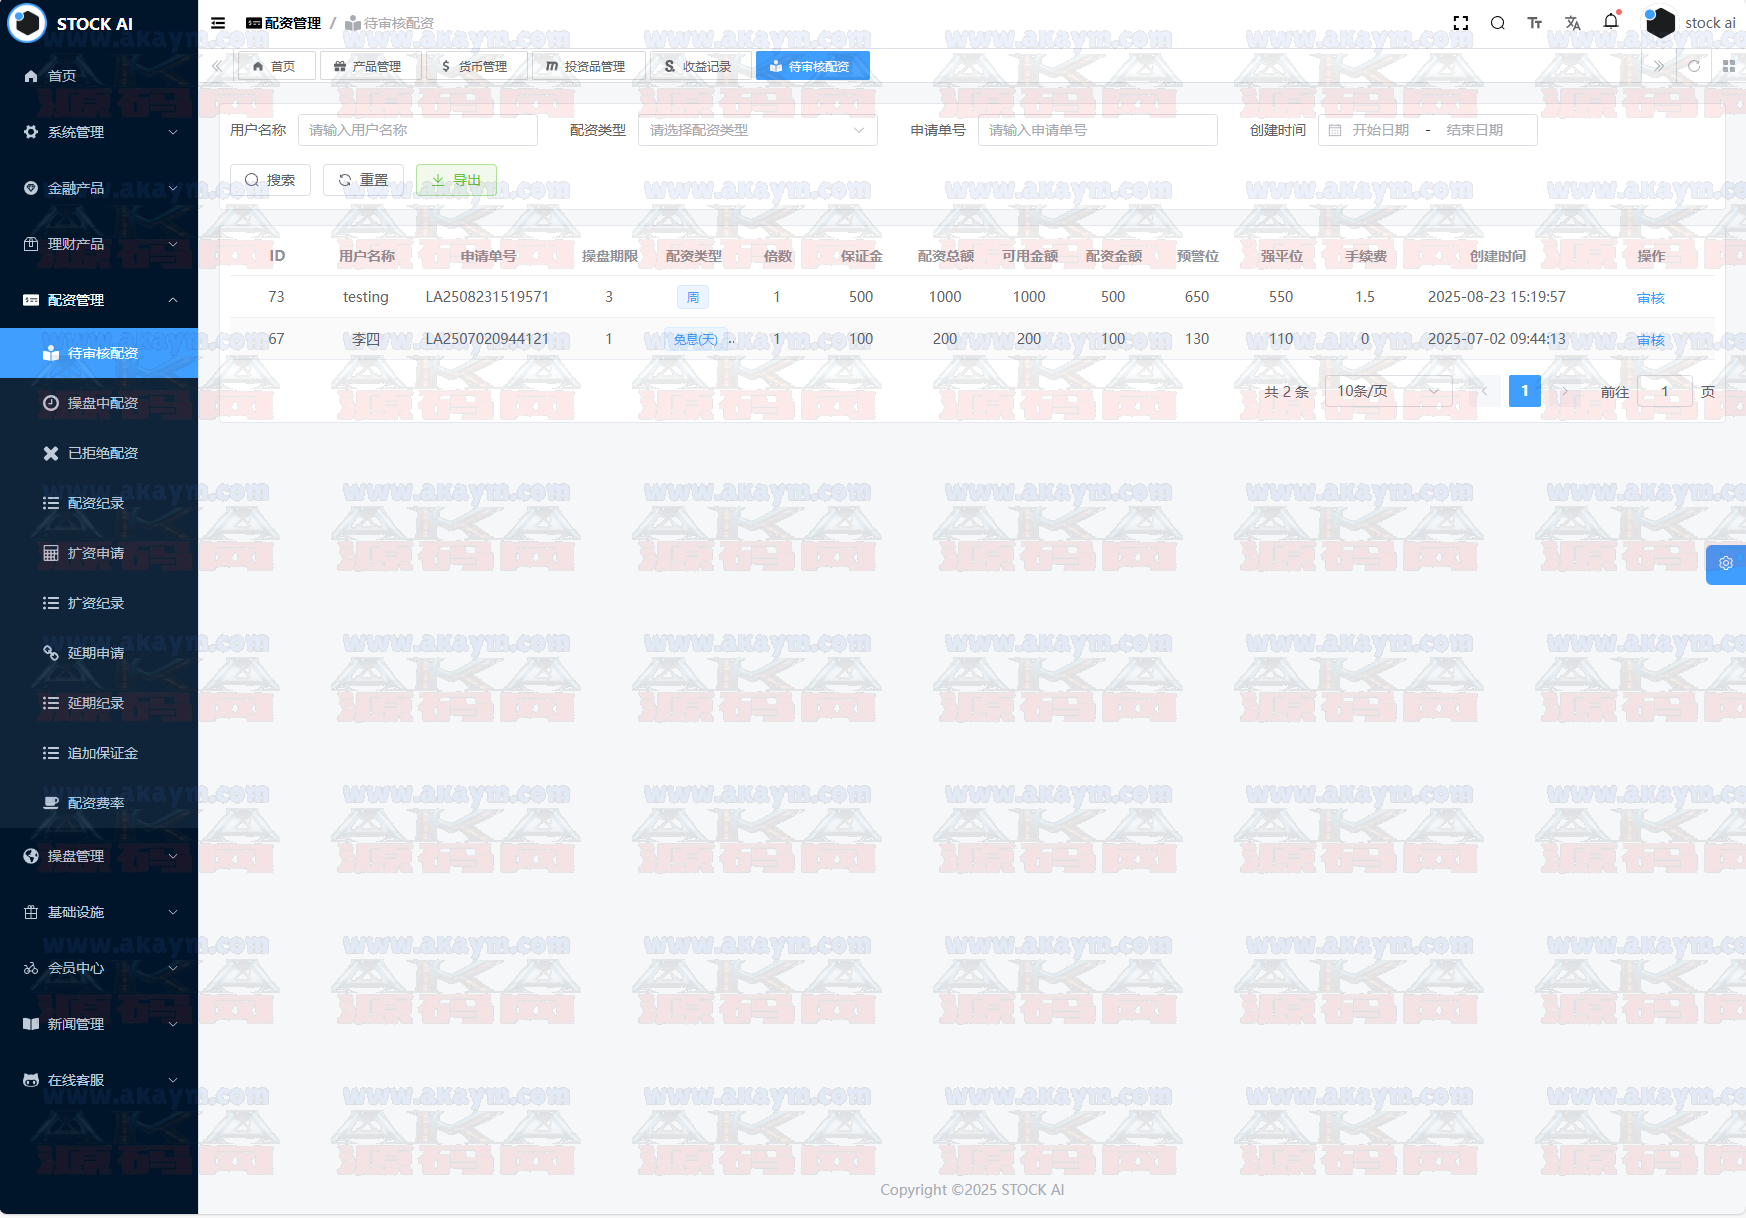Viewport: 1746px width, 1218px height.
Task: Open the notification bell
Action: (x=1610, y=22)
